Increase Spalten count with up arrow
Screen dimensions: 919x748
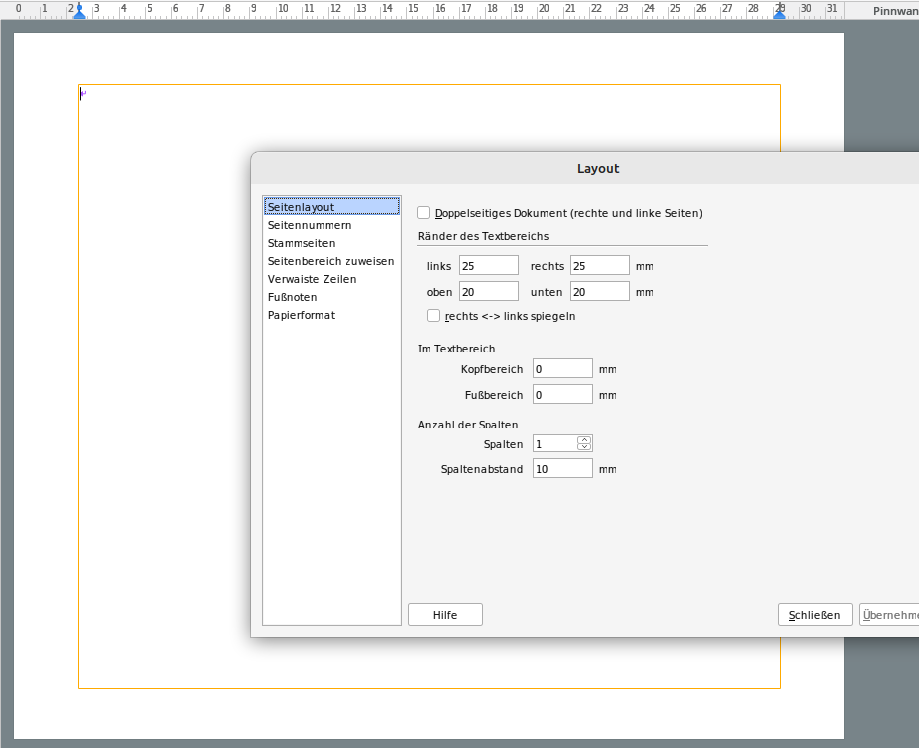pos(584,439)
